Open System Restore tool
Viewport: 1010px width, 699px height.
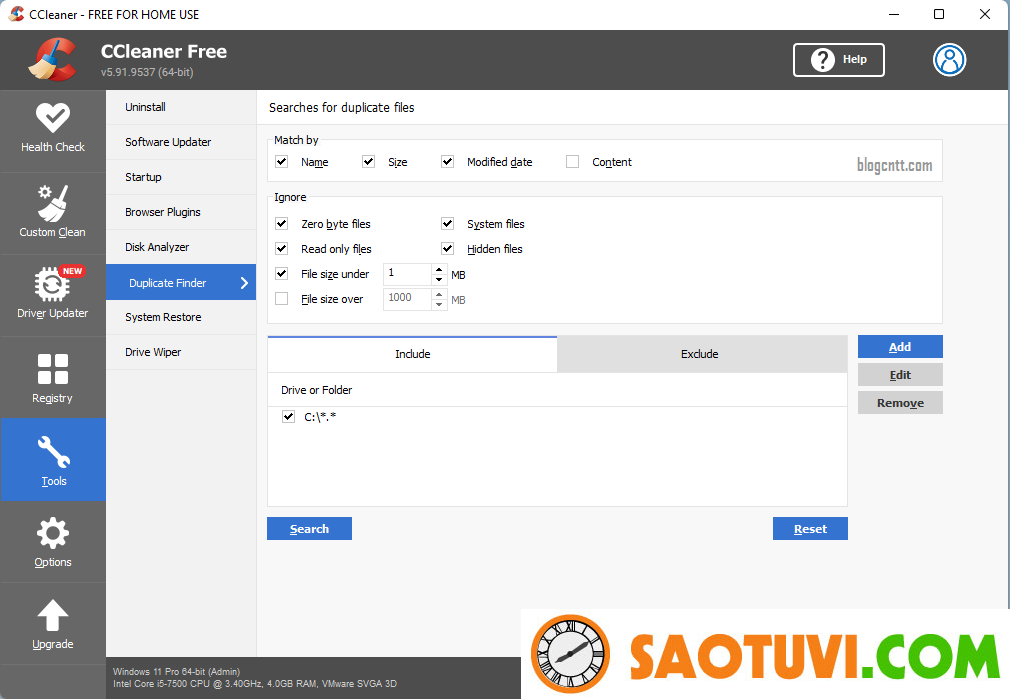coord(181,317)
